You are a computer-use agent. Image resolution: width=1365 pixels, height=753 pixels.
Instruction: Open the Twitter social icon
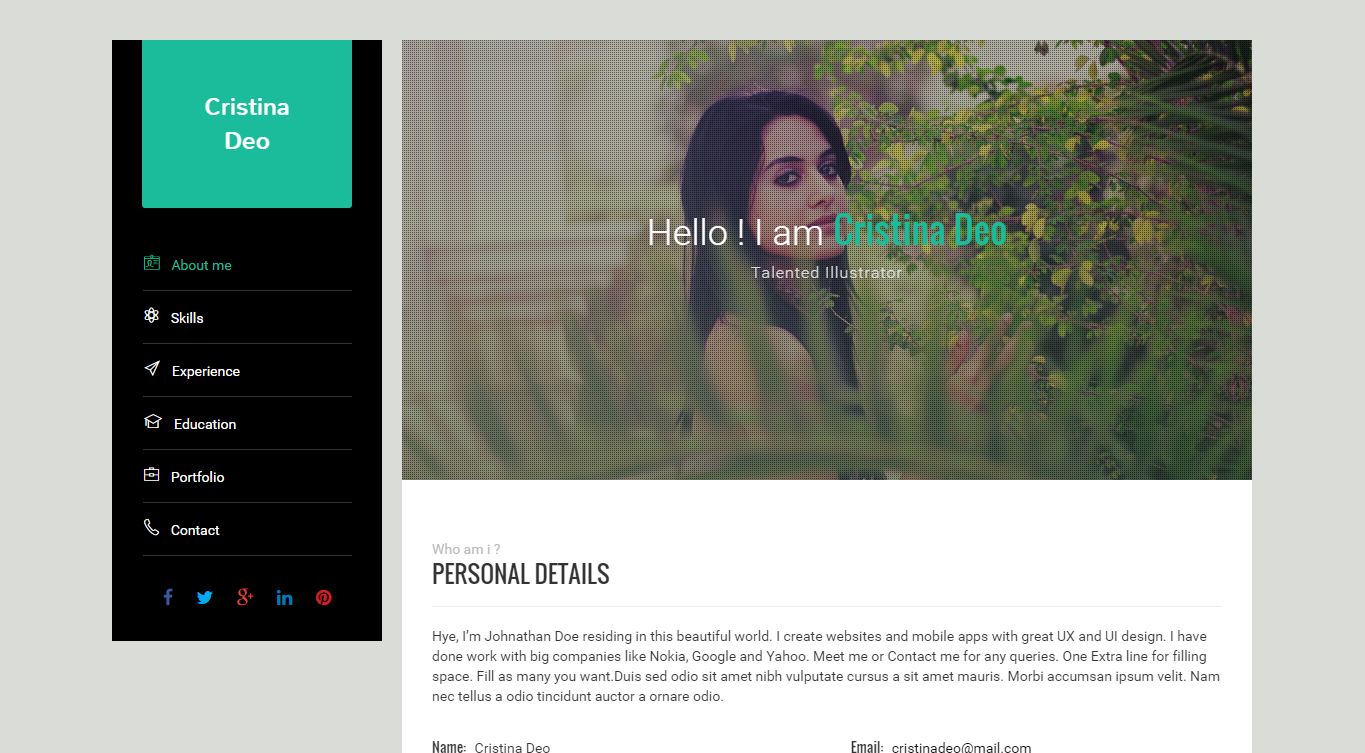click(x=205, y=598)
